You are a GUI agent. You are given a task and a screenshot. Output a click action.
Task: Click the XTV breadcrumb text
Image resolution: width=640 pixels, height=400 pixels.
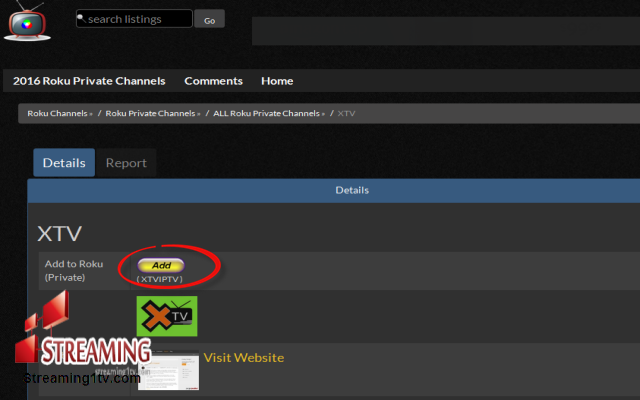point(346,113)
